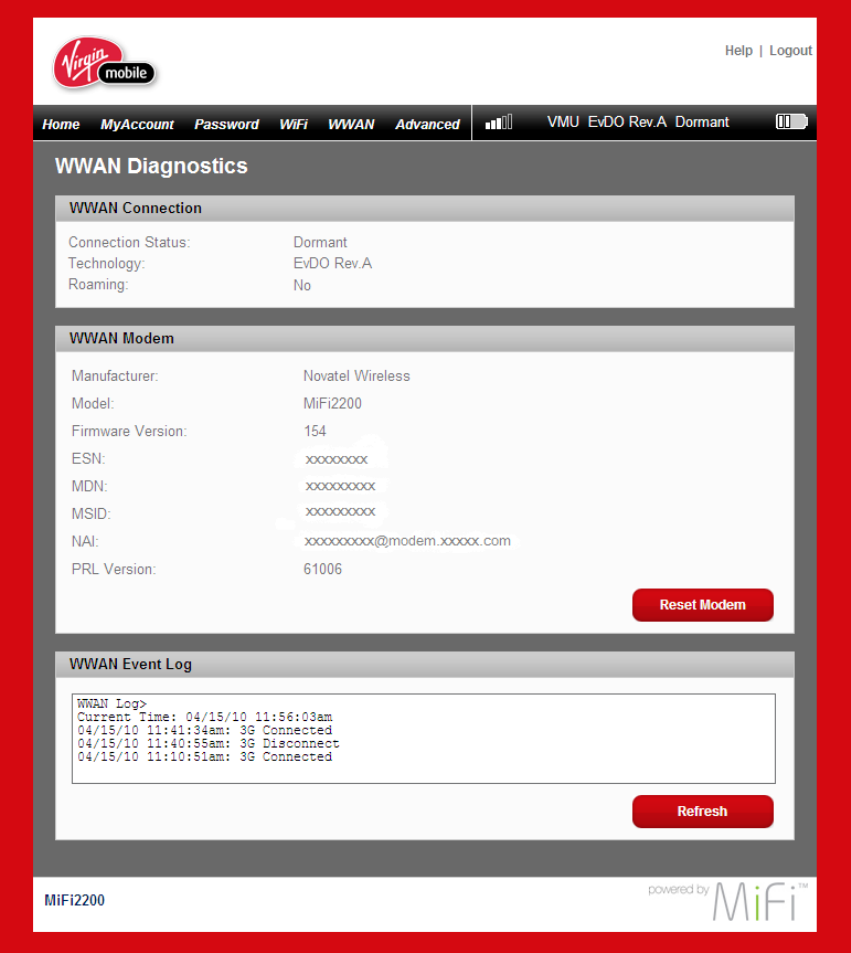Select the NAI modem email address
The width and height of the screenshot is (851, 953).
pos(407,541)
